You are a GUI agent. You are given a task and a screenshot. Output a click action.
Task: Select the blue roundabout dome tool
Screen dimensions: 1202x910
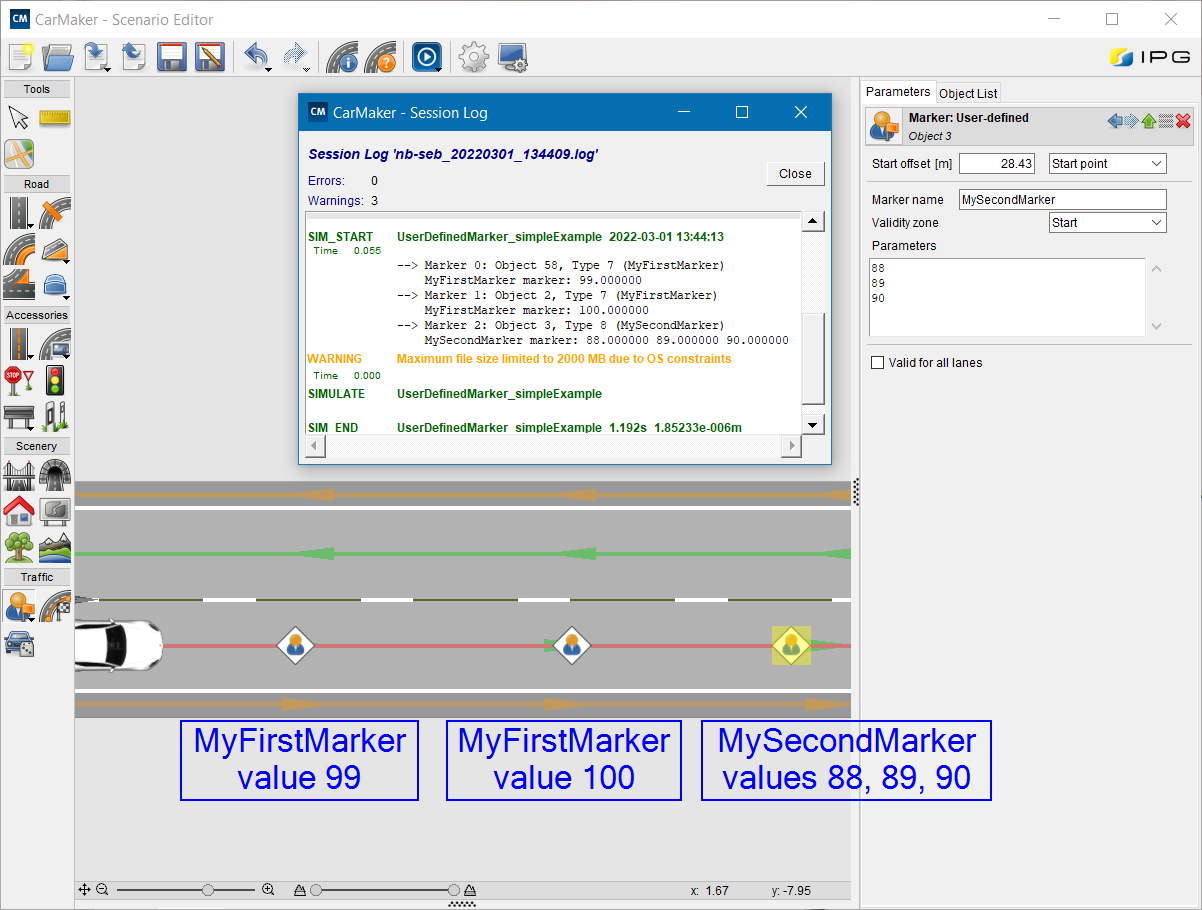[x=55, y=285]
